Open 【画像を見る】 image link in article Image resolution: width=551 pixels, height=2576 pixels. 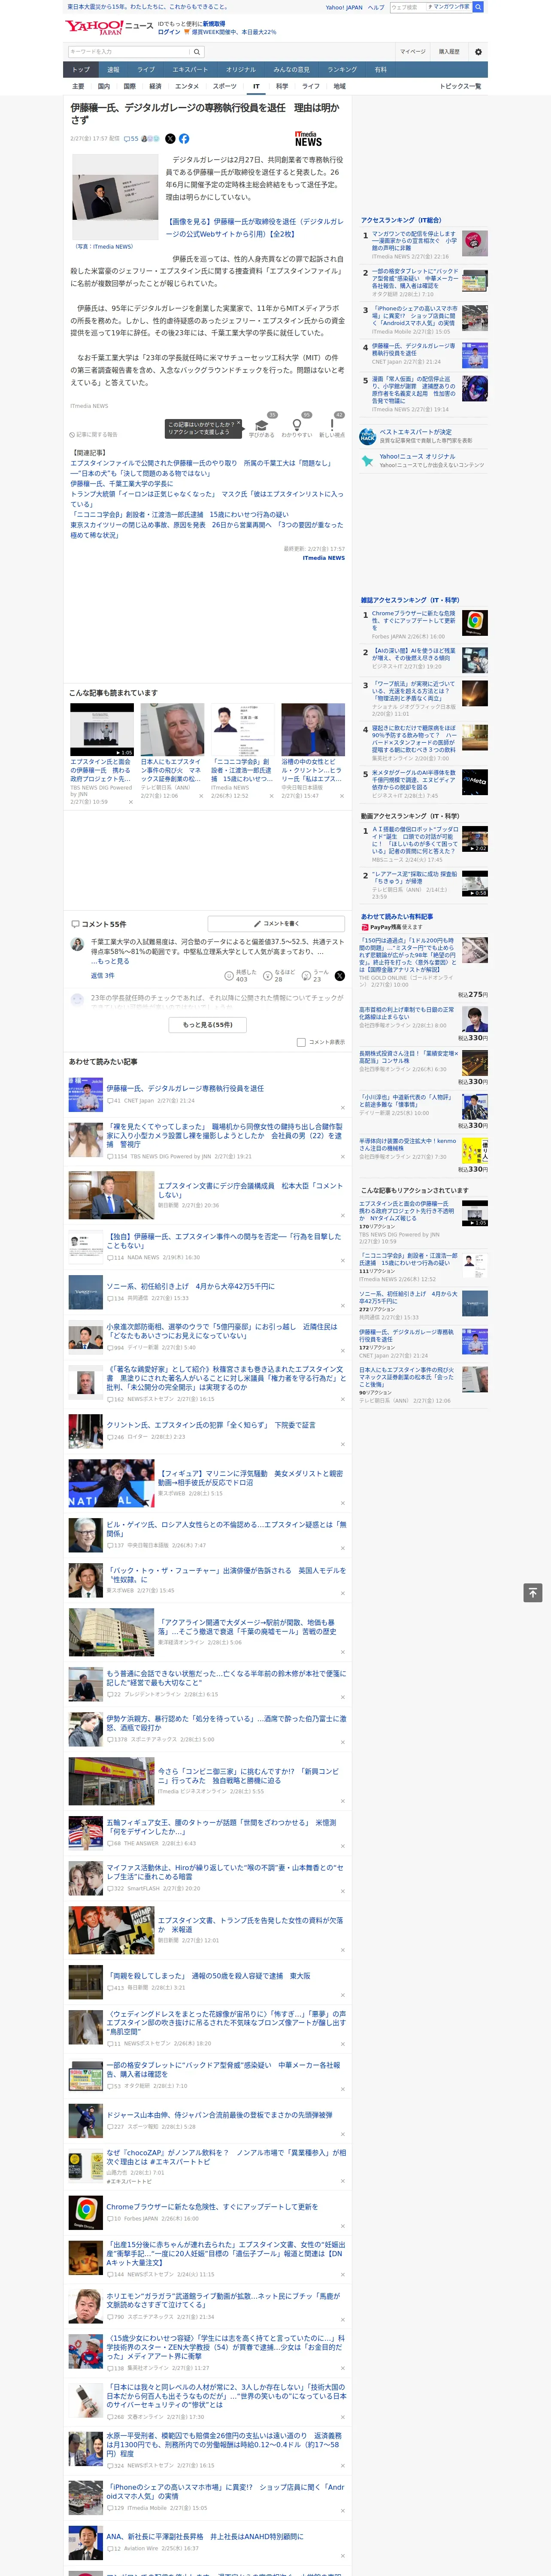(254, 228)
